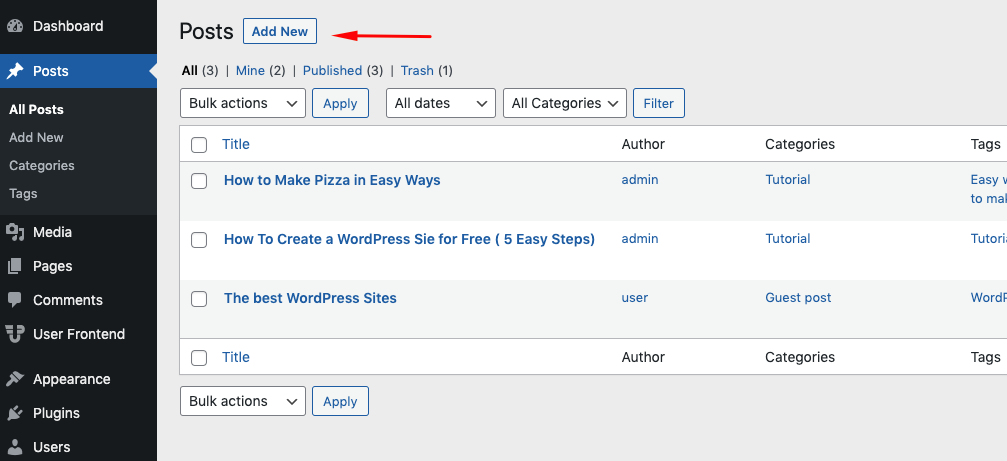This screenshot has width=1007, height=461.
Task: Tick the checkbox for The best WordPress Sites
Action: tap(199, 299)
